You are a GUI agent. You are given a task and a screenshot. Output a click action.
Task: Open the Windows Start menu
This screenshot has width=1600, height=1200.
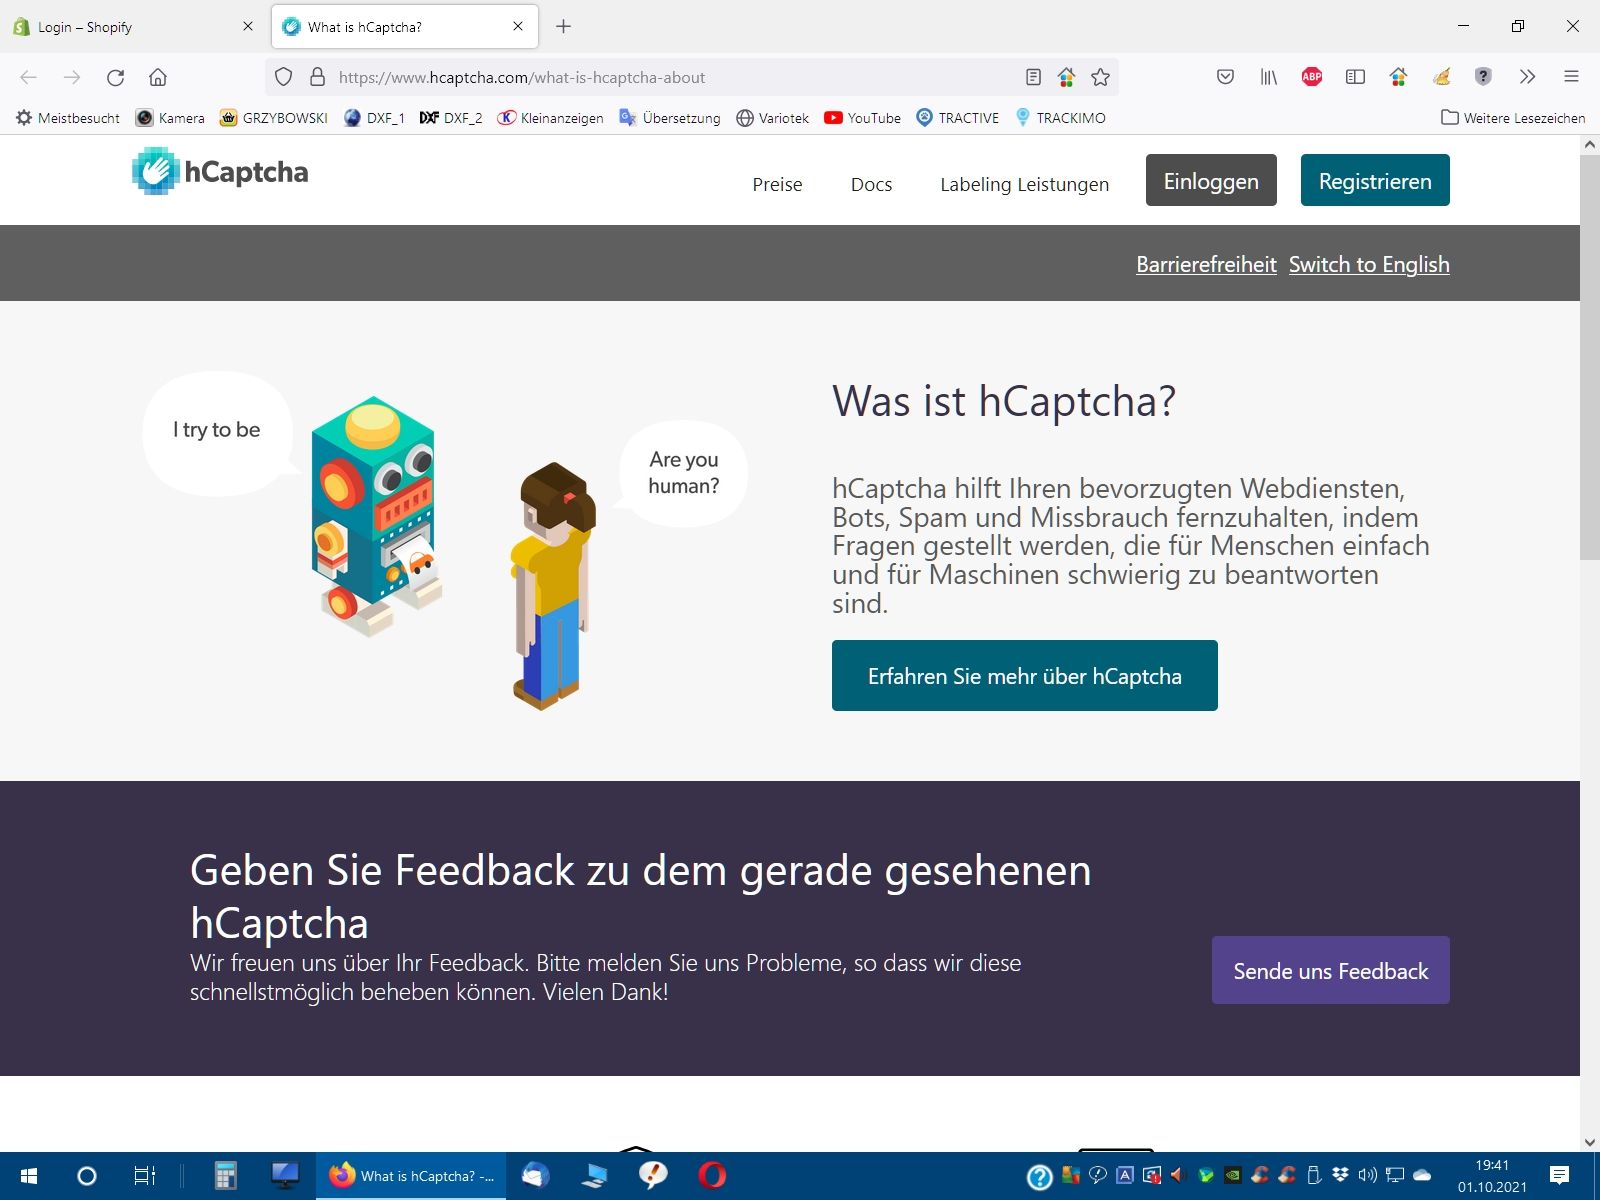tap(29, 1176)
